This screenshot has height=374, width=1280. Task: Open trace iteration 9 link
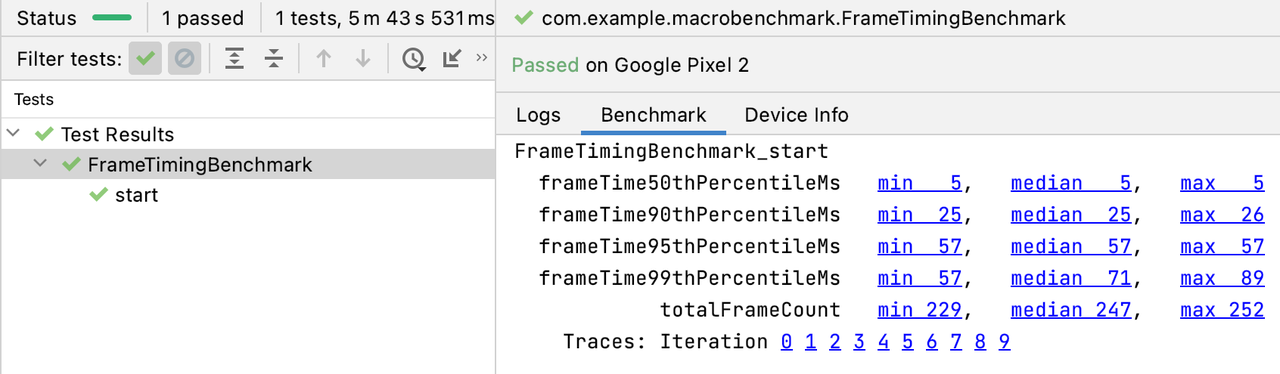pyautogui.click(x=1004, y=342)
